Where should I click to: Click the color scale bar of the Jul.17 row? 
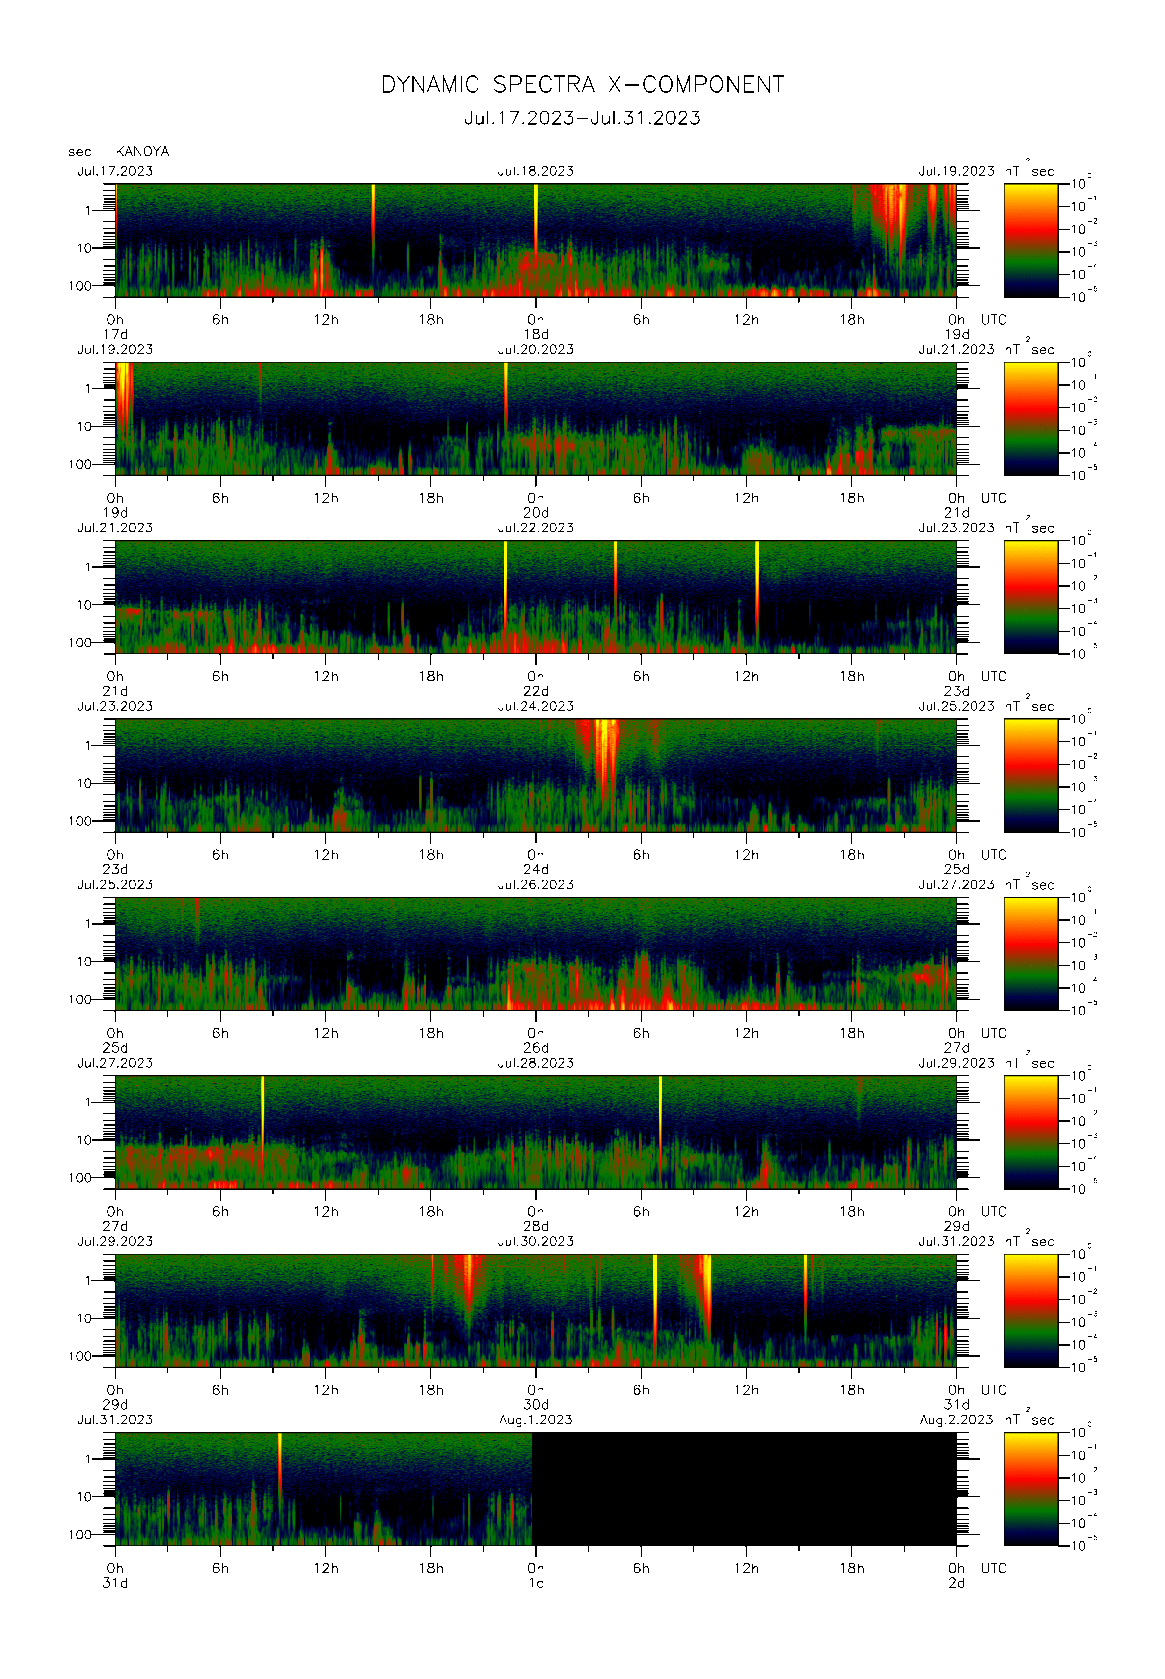[1031, 240]
